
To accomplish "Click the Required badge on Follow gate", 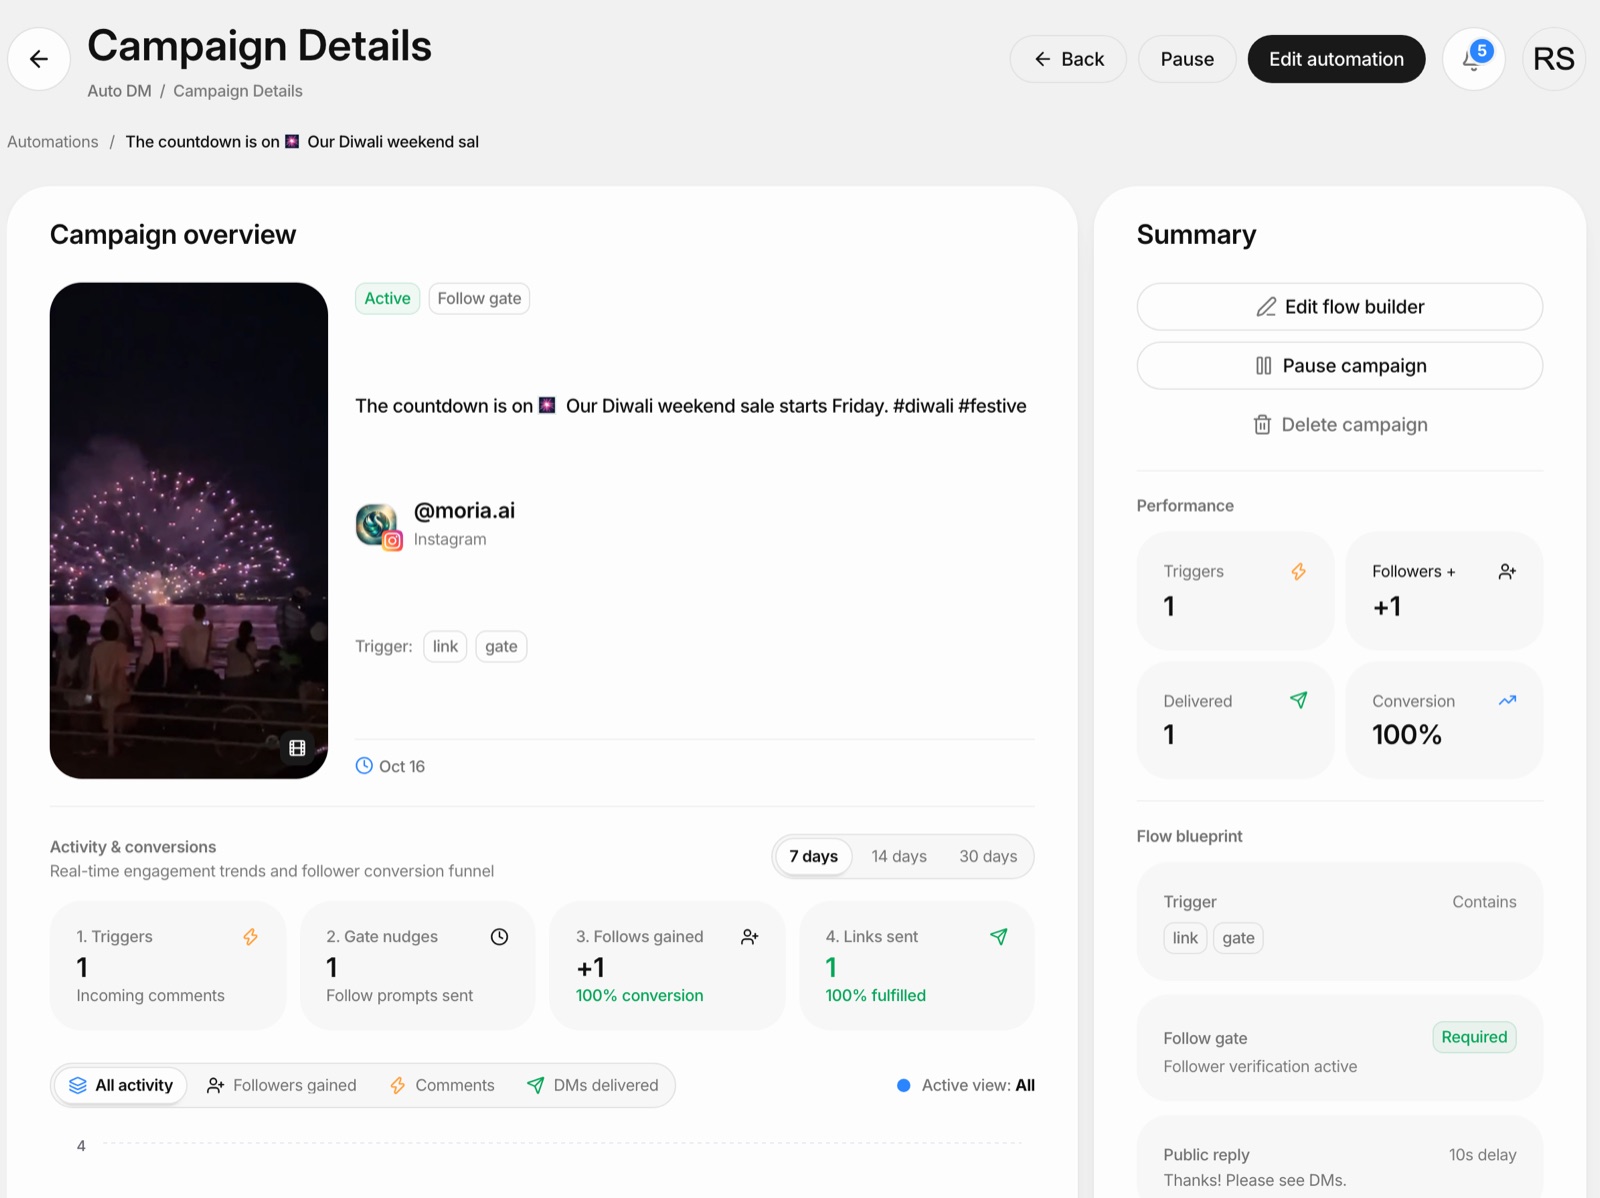I will coord(1474,1037).
